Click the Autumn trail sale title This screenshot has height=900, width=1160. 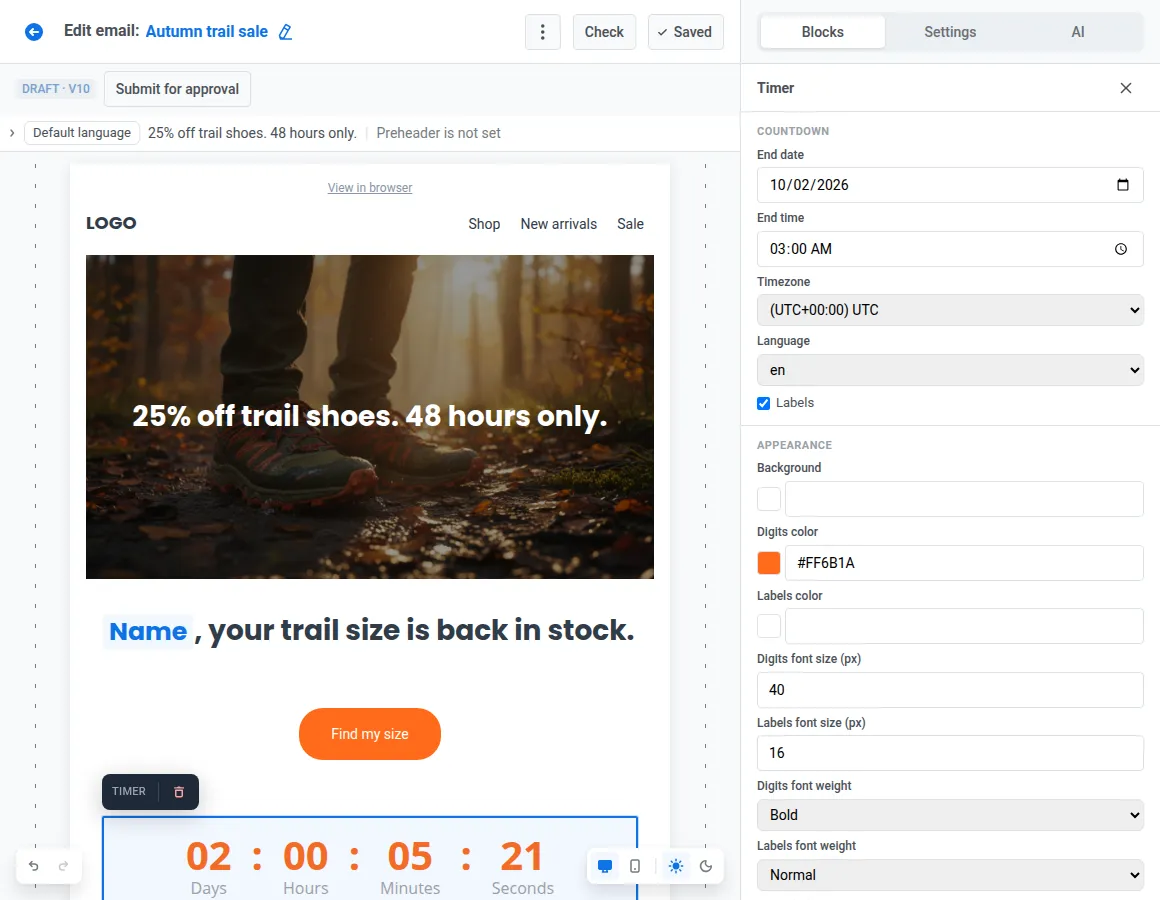(x=206, y=32)
